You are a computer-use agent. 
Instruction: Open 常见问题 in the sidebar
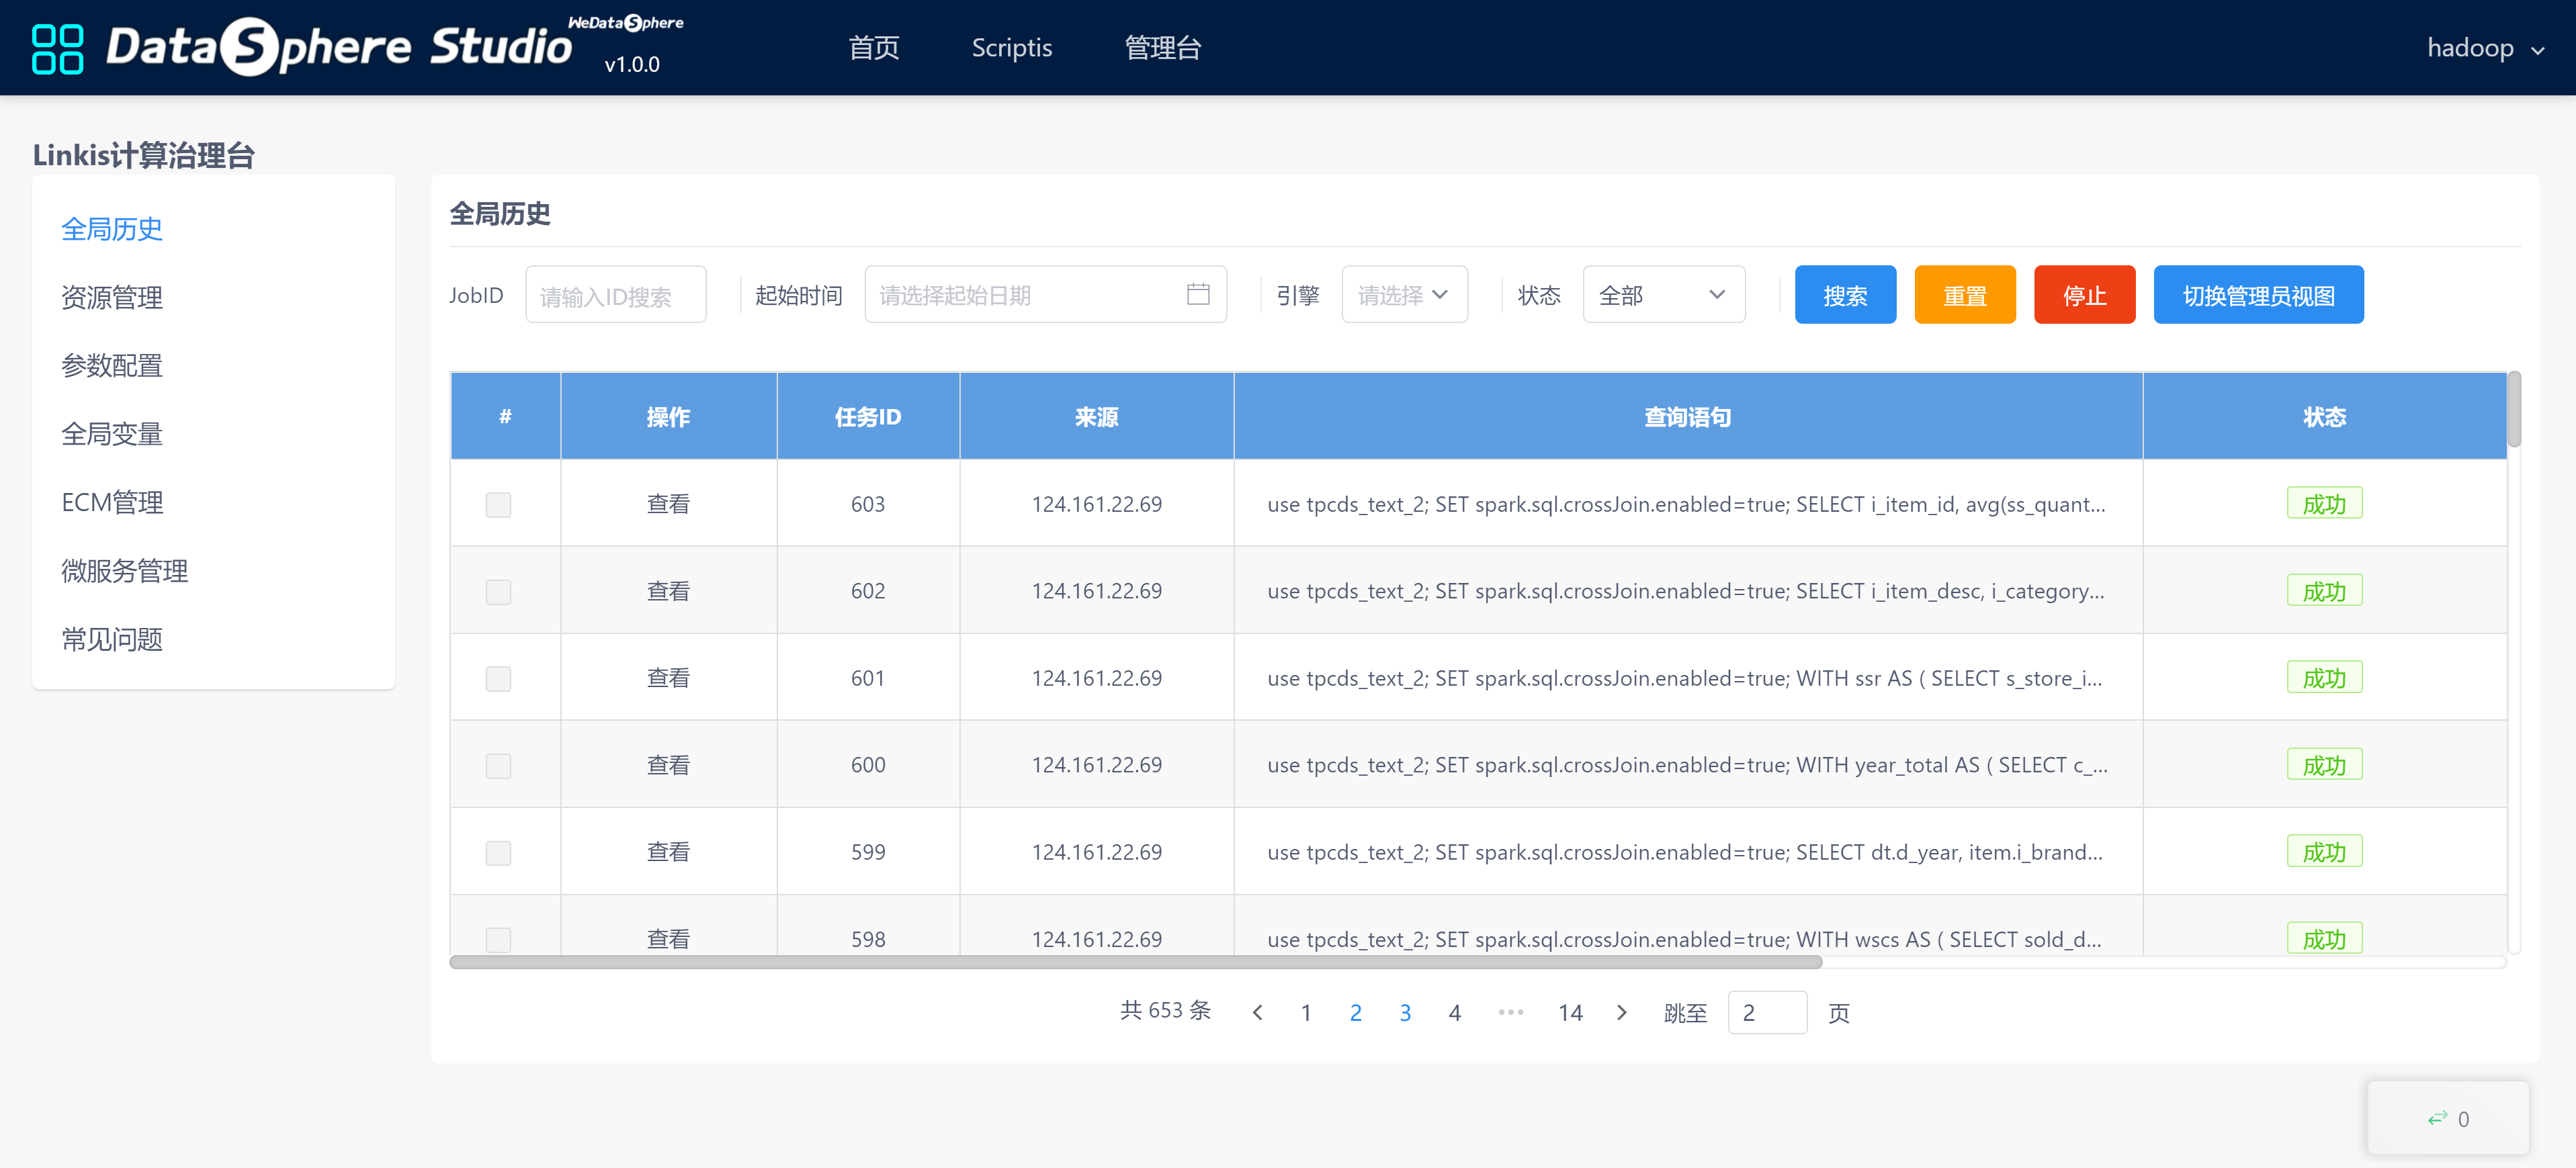click(112, 639)
